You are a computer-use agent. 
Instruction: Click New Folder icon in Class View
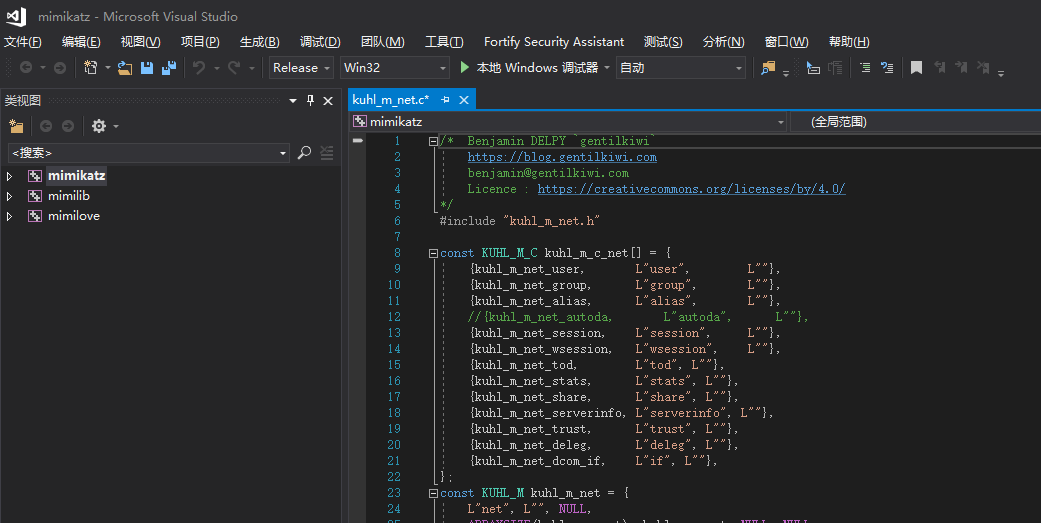tap(16, 126)
